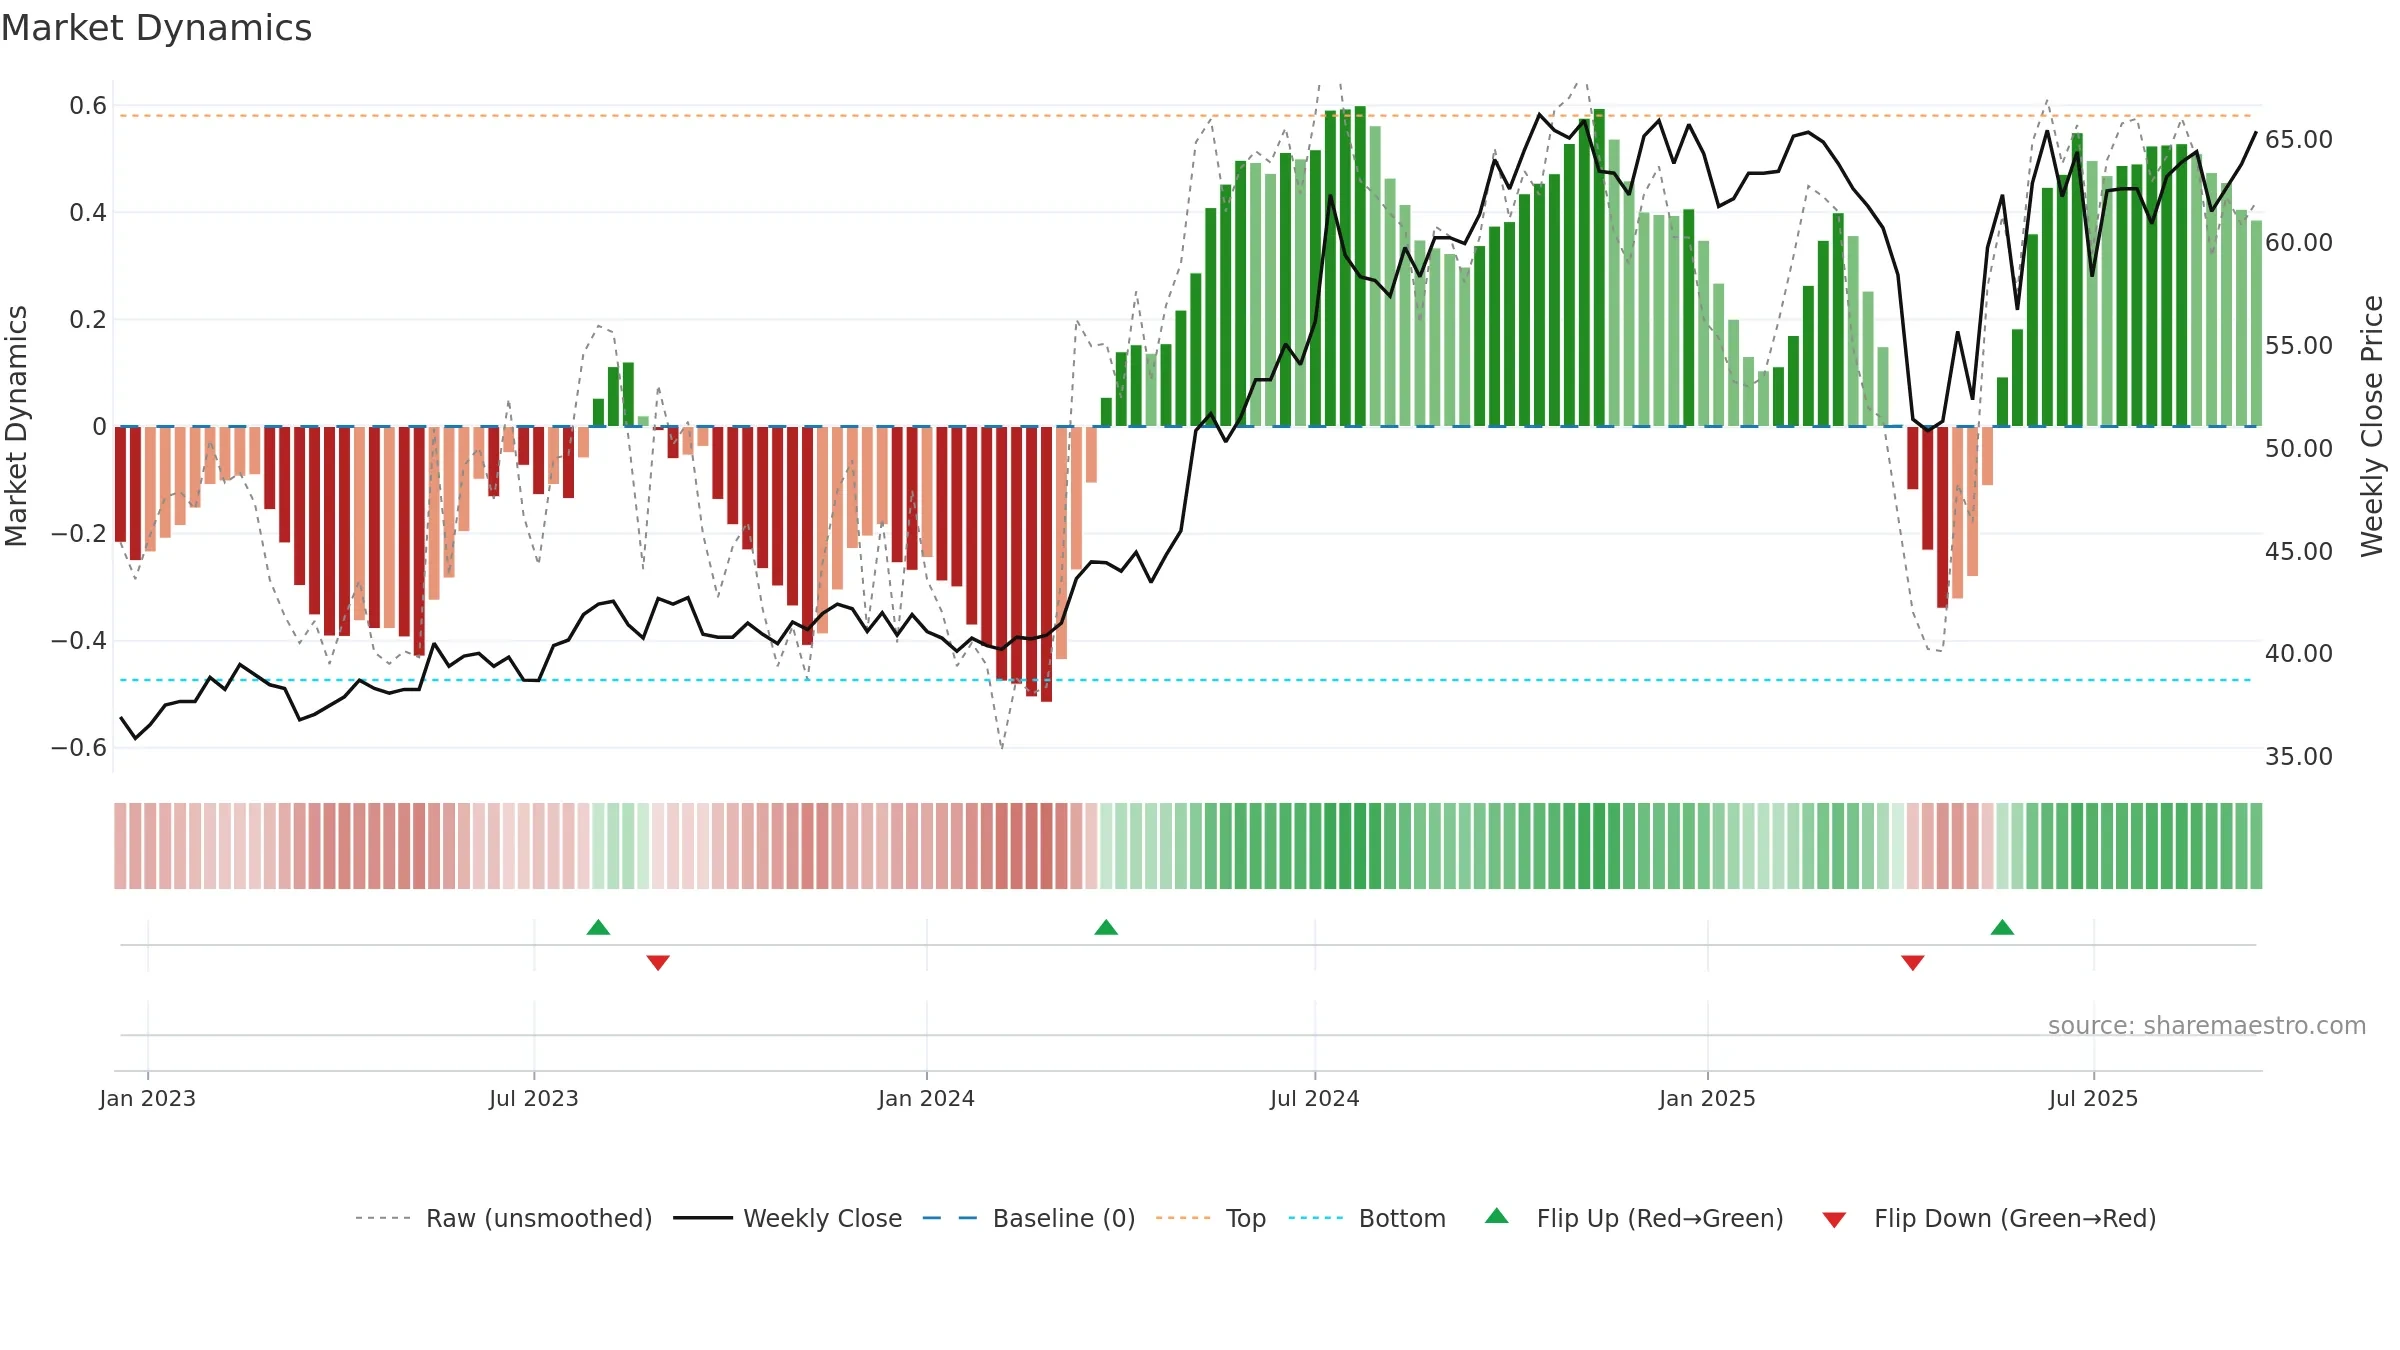Click the Jul 2025 x-axis label
The image size is (2400, 1350).
(x=2094, y=1098)
